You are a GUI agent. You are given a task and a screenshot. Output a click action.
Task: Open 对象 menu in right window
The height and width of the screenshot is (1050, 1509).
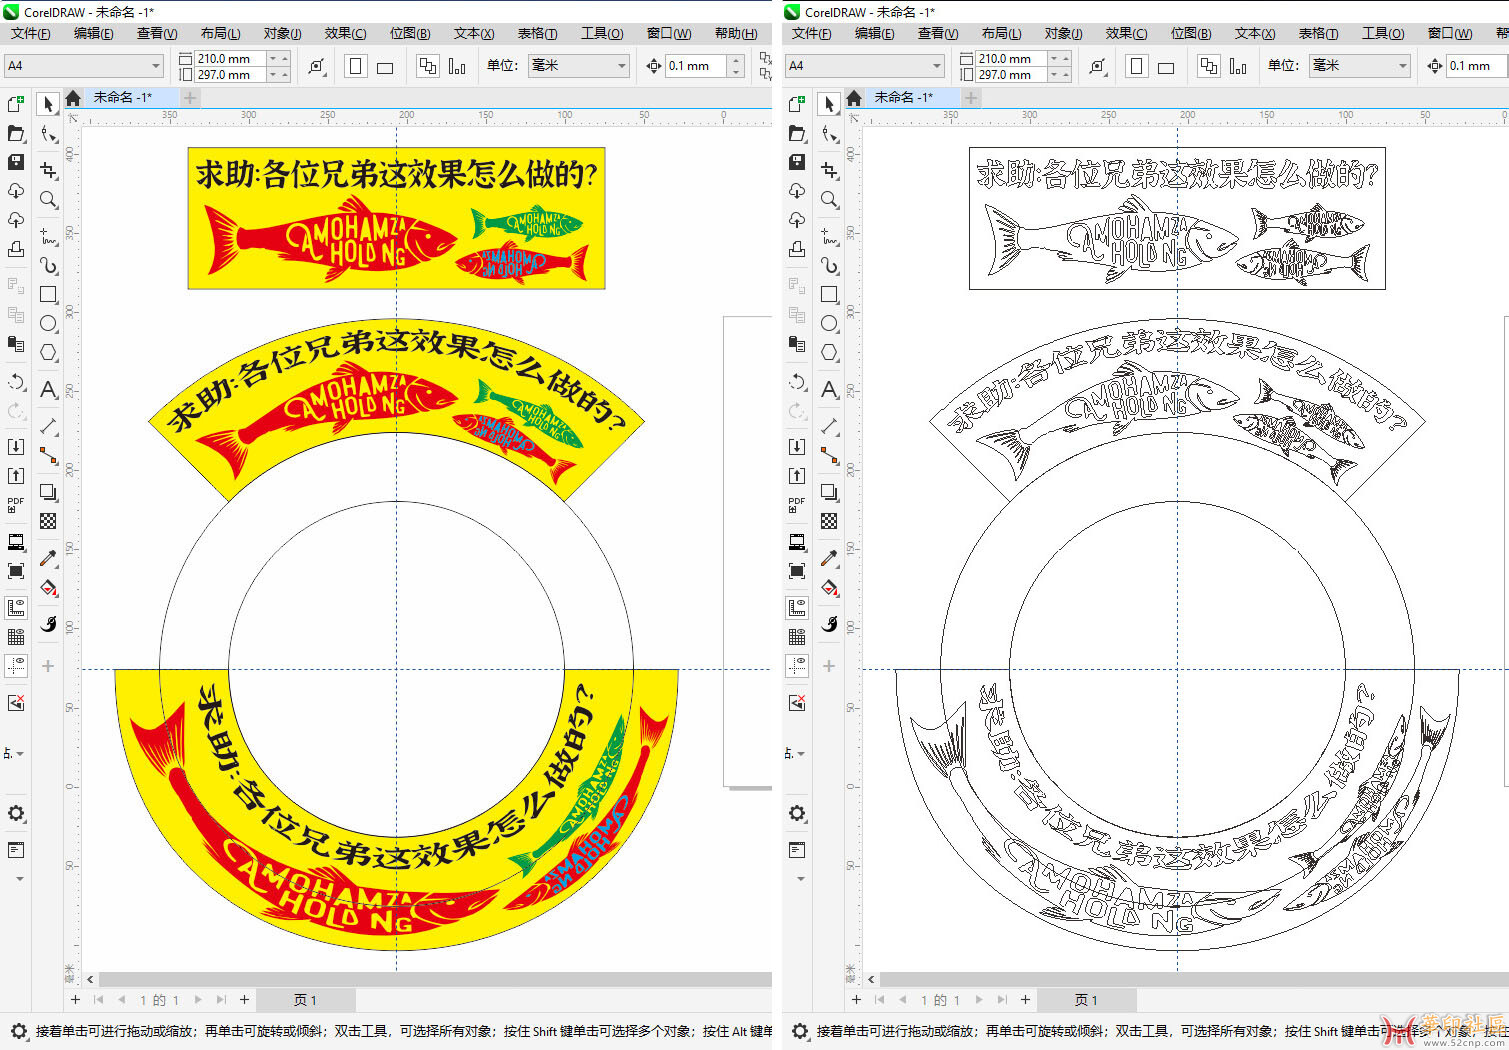pyautogui.click(x=1063, y=33)
